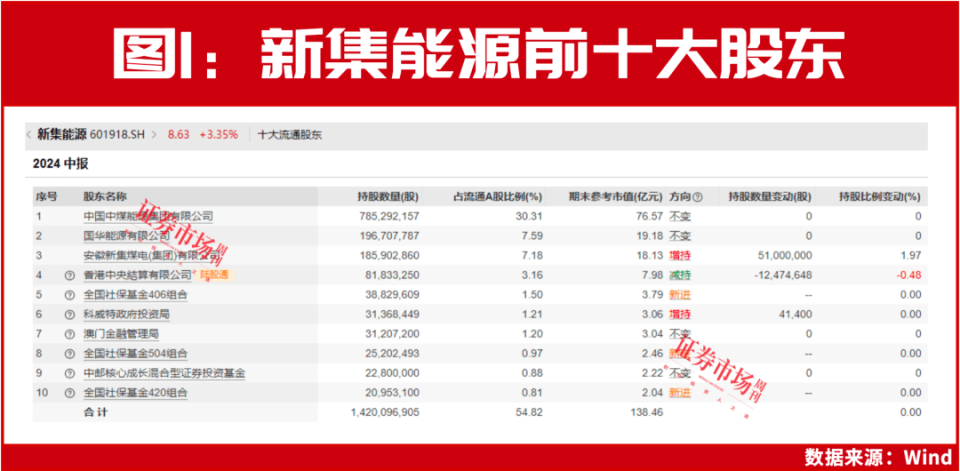The width and height of the screenshot is (960, 471).
Task: Click the stock code 601918.SH
Action: pos(118,135)
